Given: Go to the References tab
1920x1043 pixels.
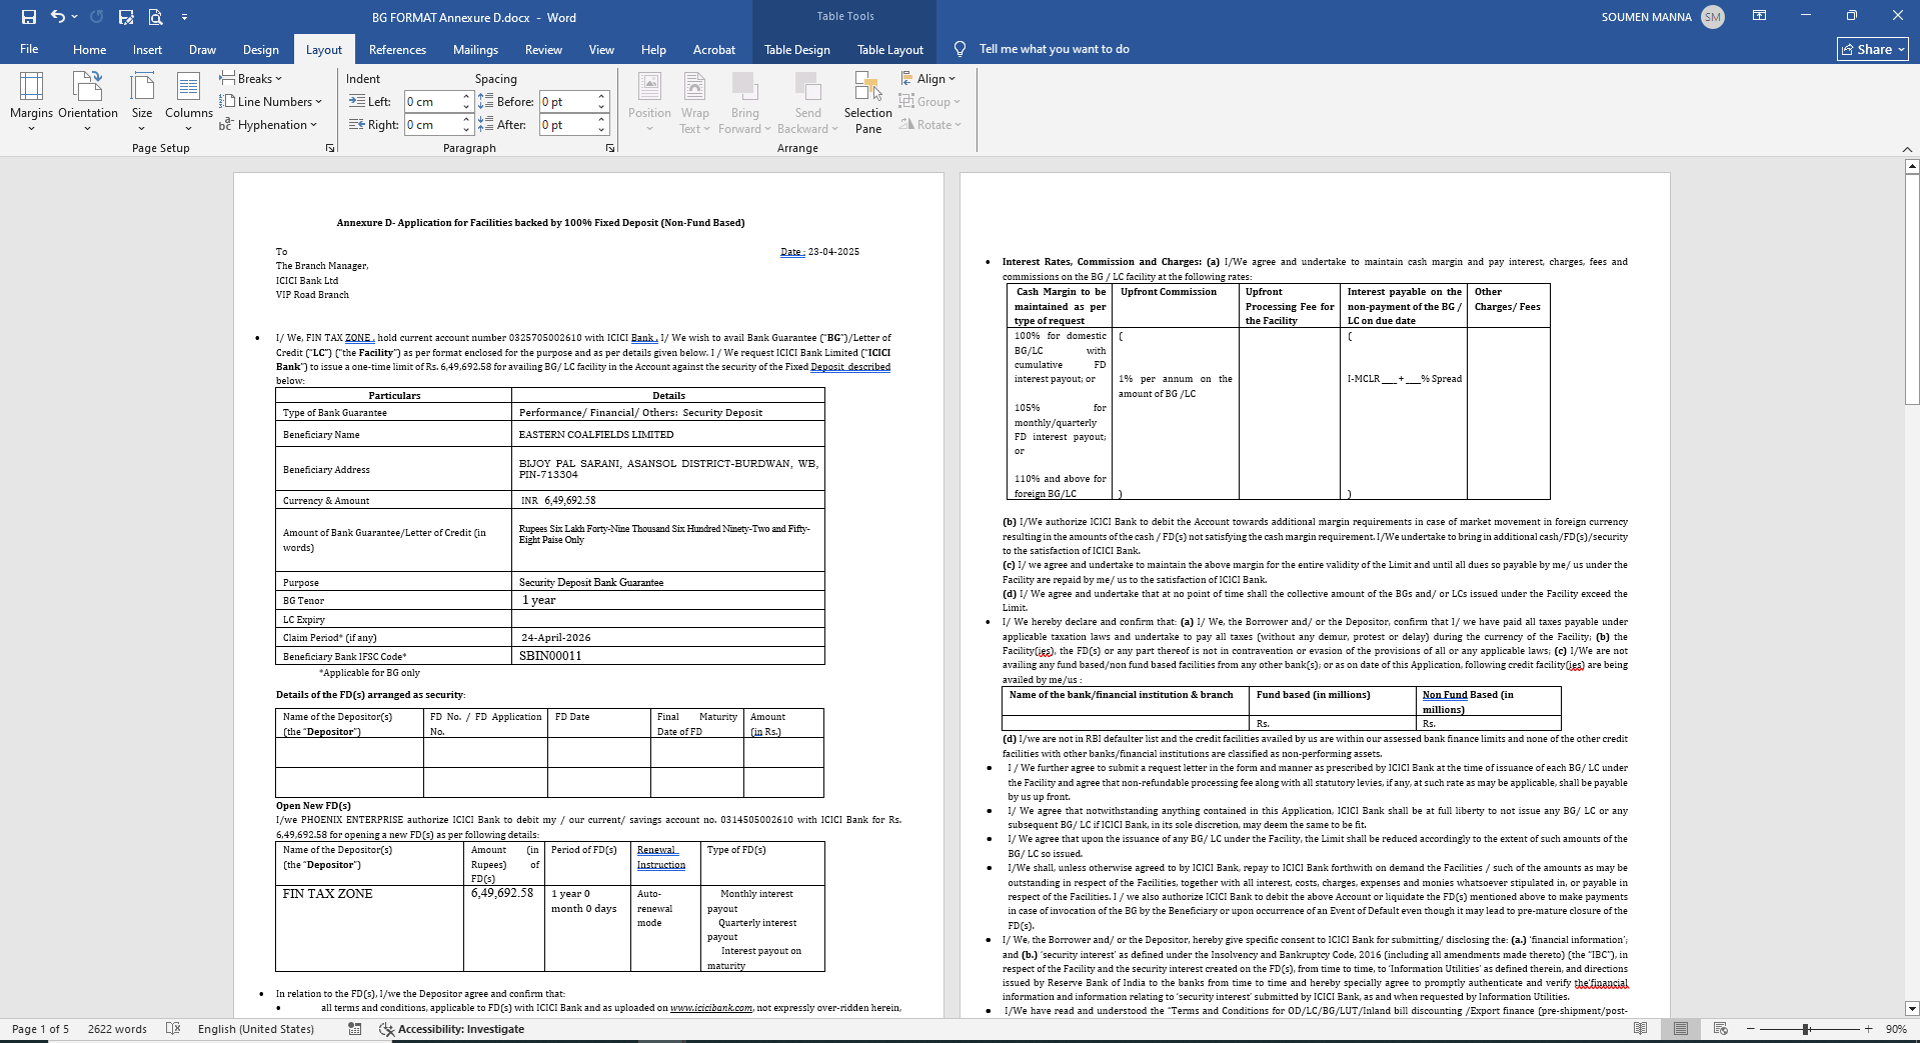Looking at the screenshot, I should [397, 49].
